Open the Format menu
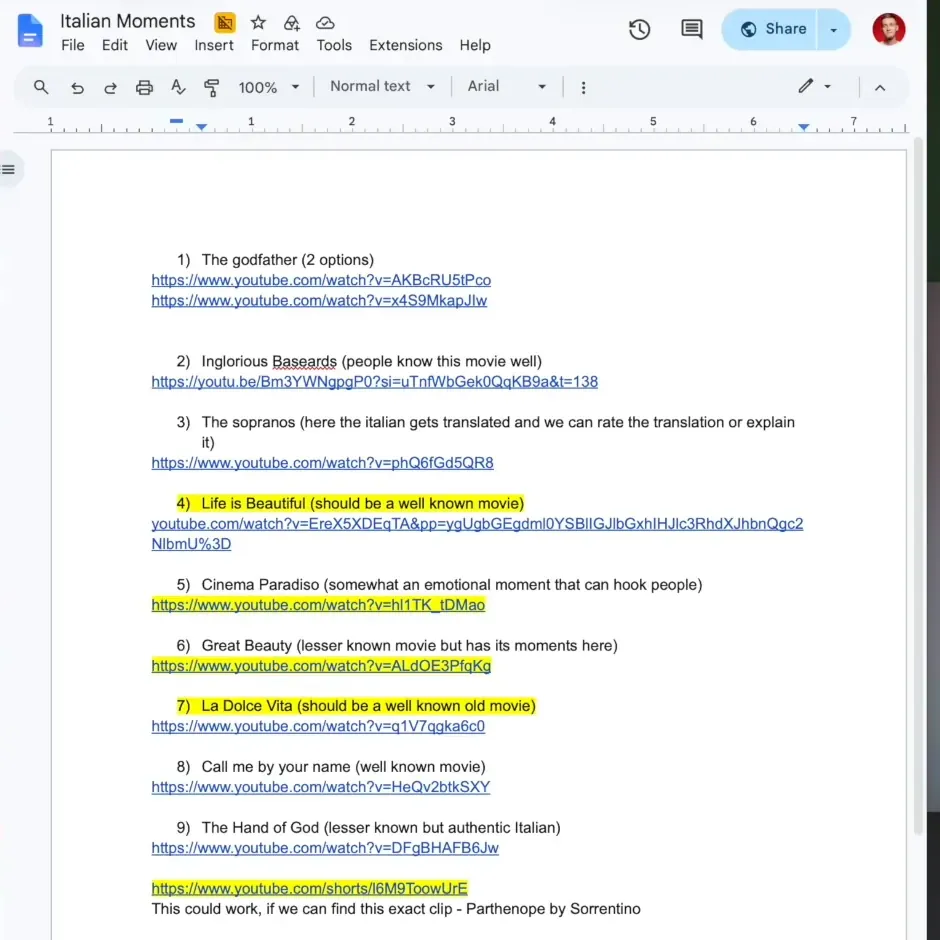This screenshot has height=940, width=940. [x=275, y=46]
